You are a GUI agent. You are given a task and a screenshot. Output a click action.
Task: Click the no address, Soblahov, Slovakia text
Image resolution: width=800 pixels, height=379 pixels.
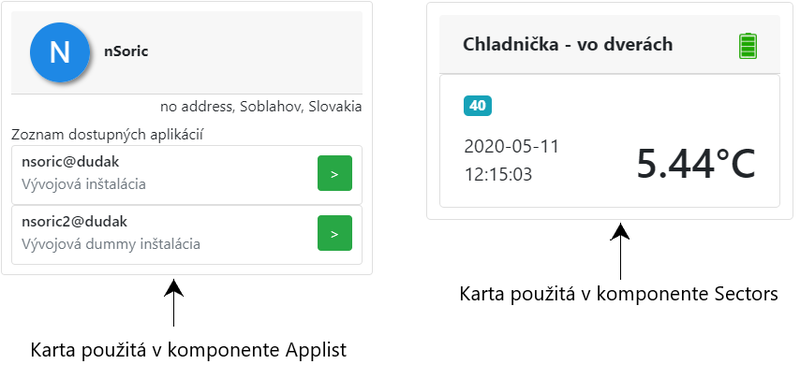[x=261, y=107]
